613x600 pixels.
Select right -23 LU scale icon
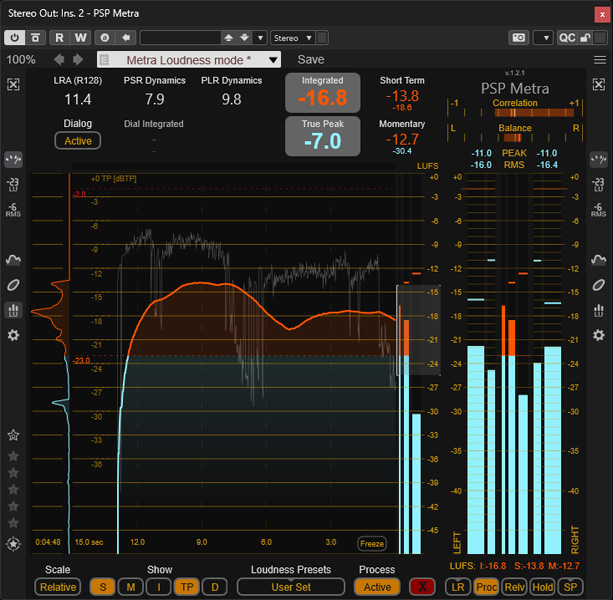599,184
